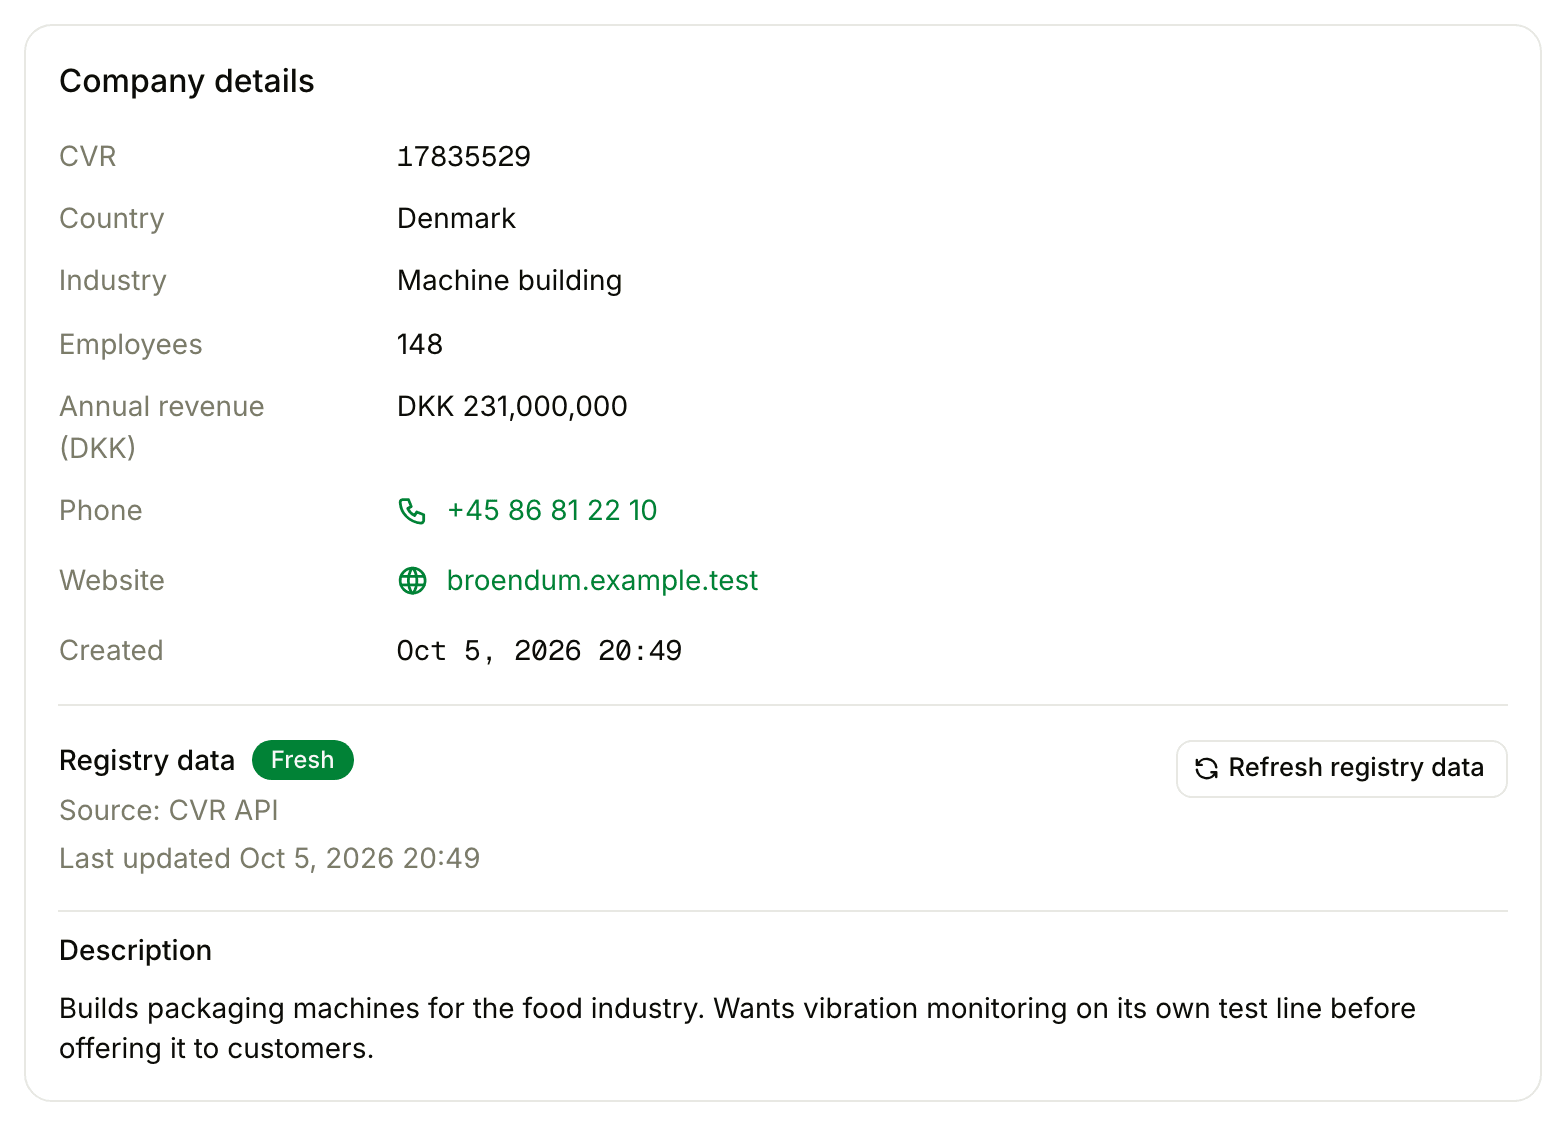Click the refresh arrows icon
This screenshot has height=1127, width=1567.
click(x=1206, y=768)
